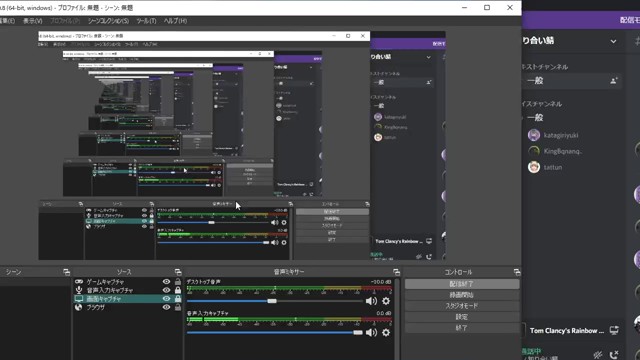Pop out the ソース dock panel
This screenshot has height=360, width=640.
click(x=178, y=272)
